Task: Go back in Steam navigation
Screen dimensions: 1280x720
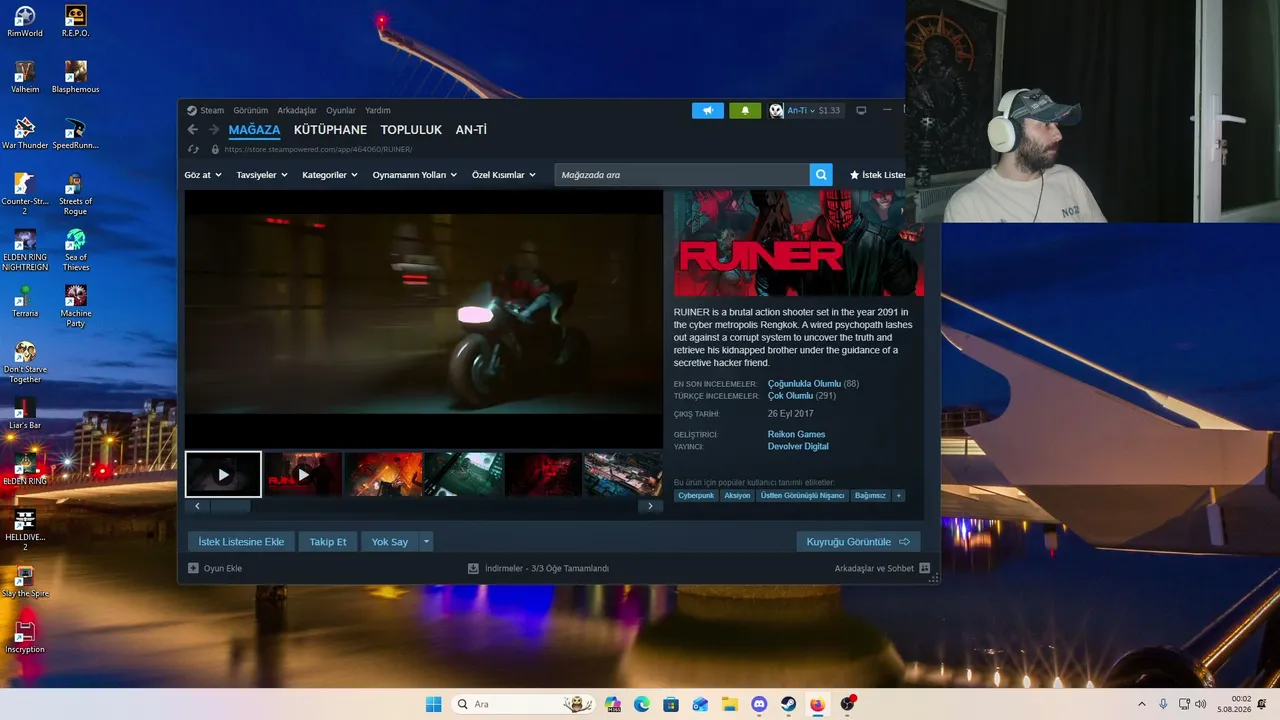Action: 193,130
